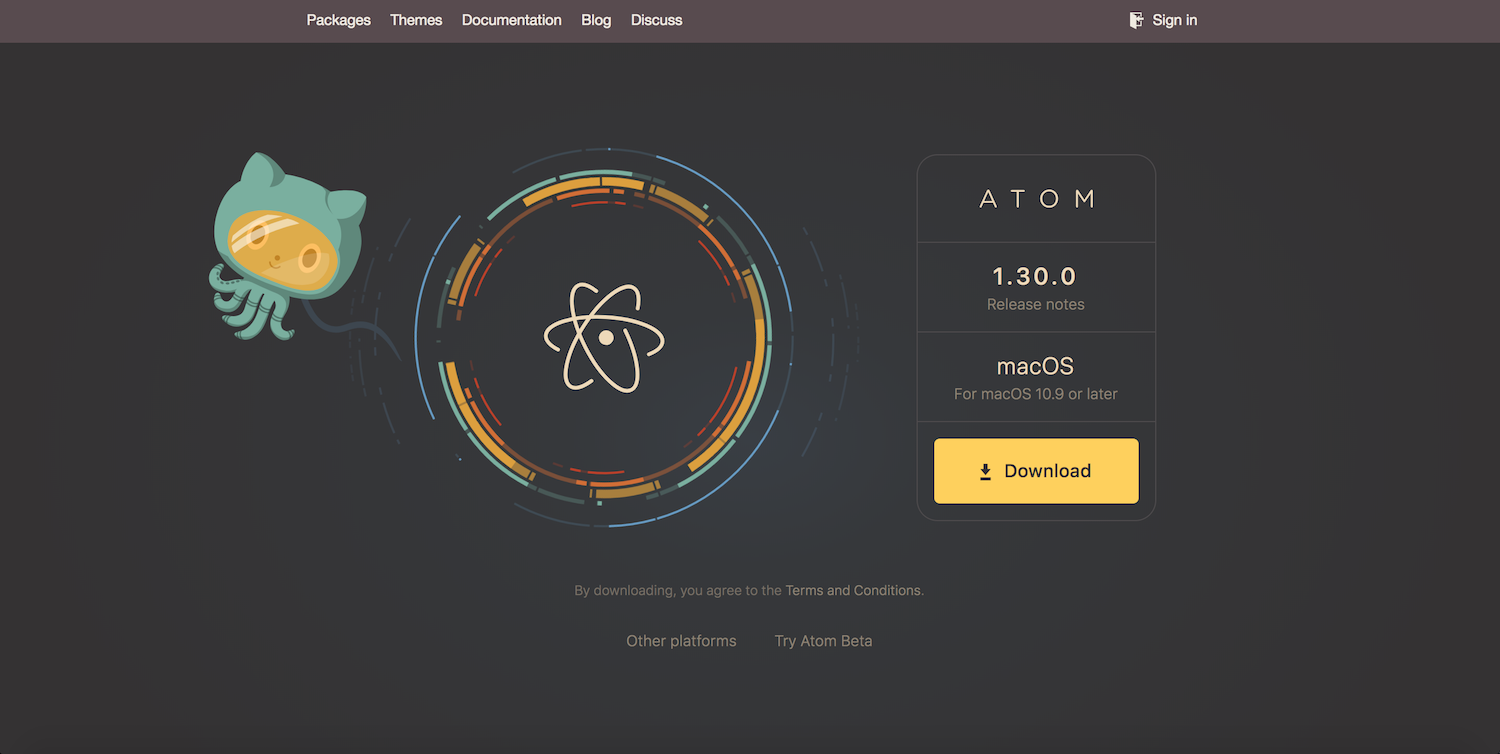The width and height of the screenshot is (1500, 754).
Task: Go to the Themes section
Action: [x=416, y=20]
